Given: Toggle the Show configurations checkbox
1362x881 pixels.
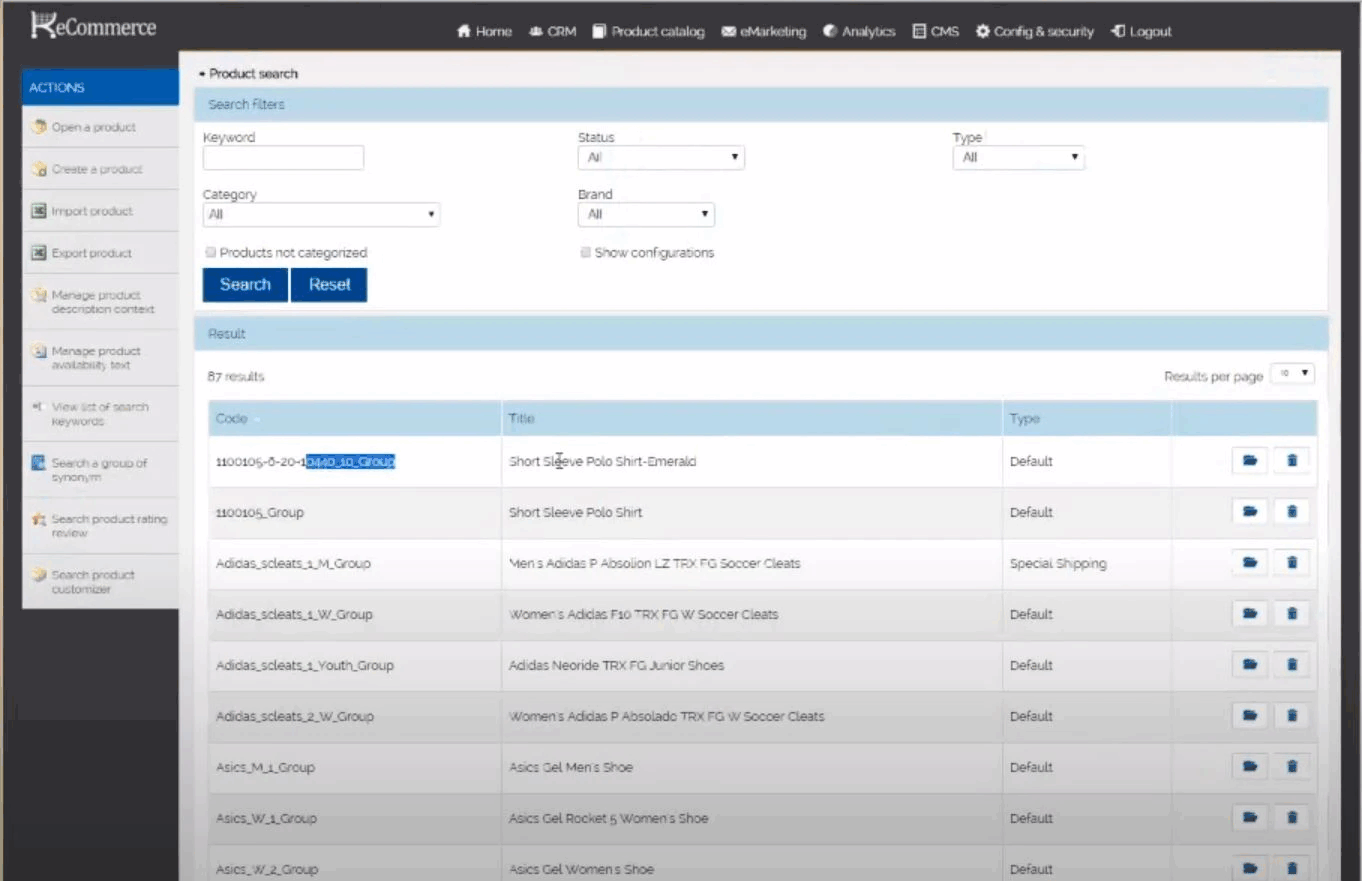Looking at the screenshot, I should [585, 253].
